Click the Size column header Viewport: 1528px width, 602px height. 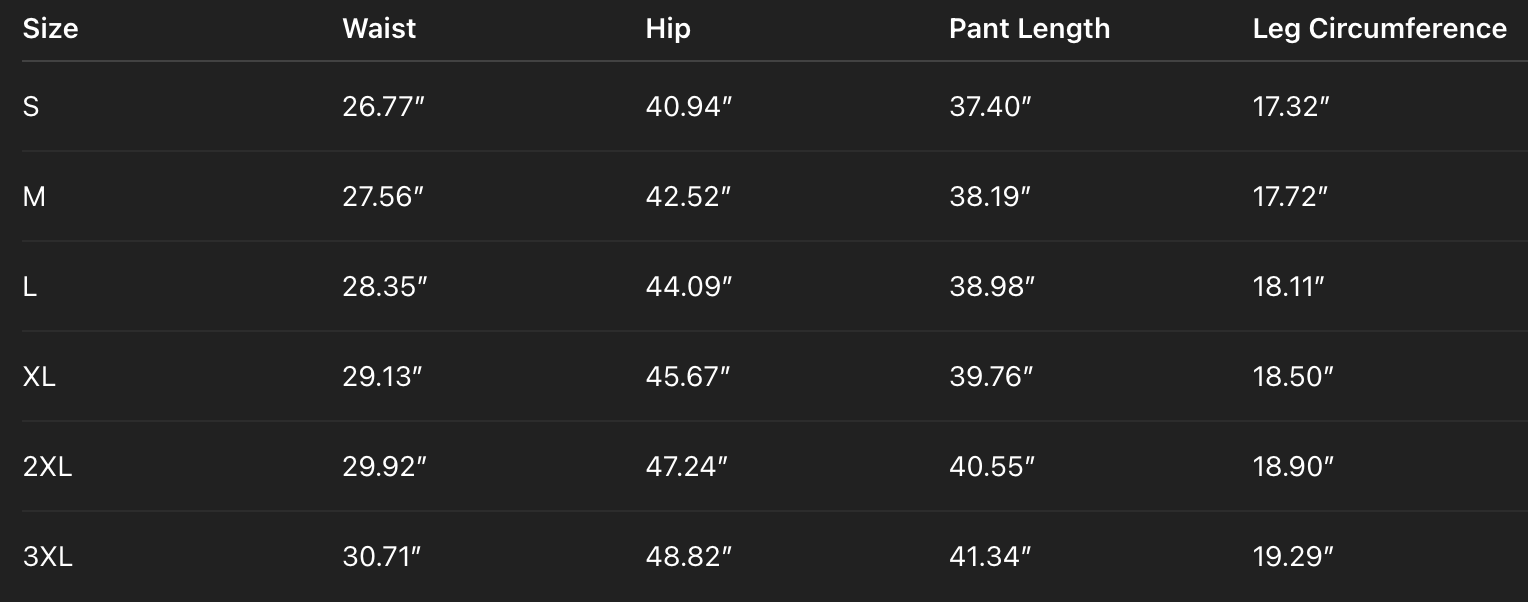[50, 28]
